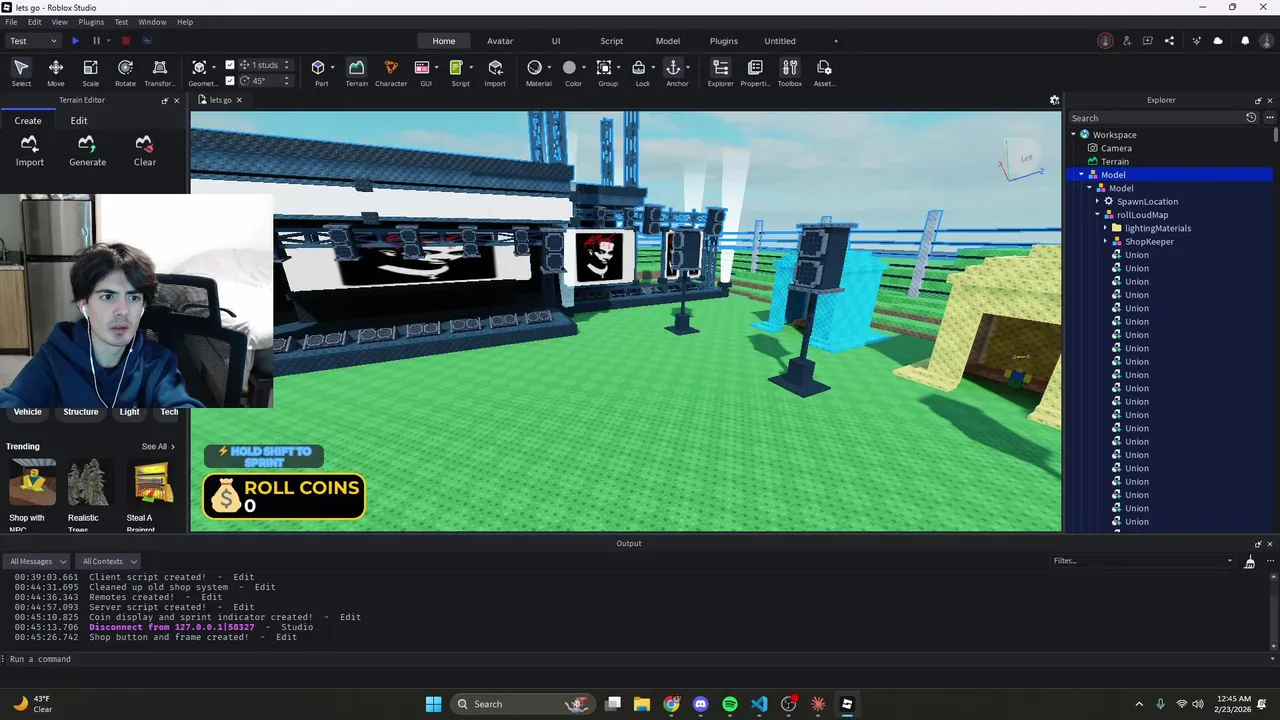
Task: Collapse the selected Model node
Action: [x=1081, y=175]
